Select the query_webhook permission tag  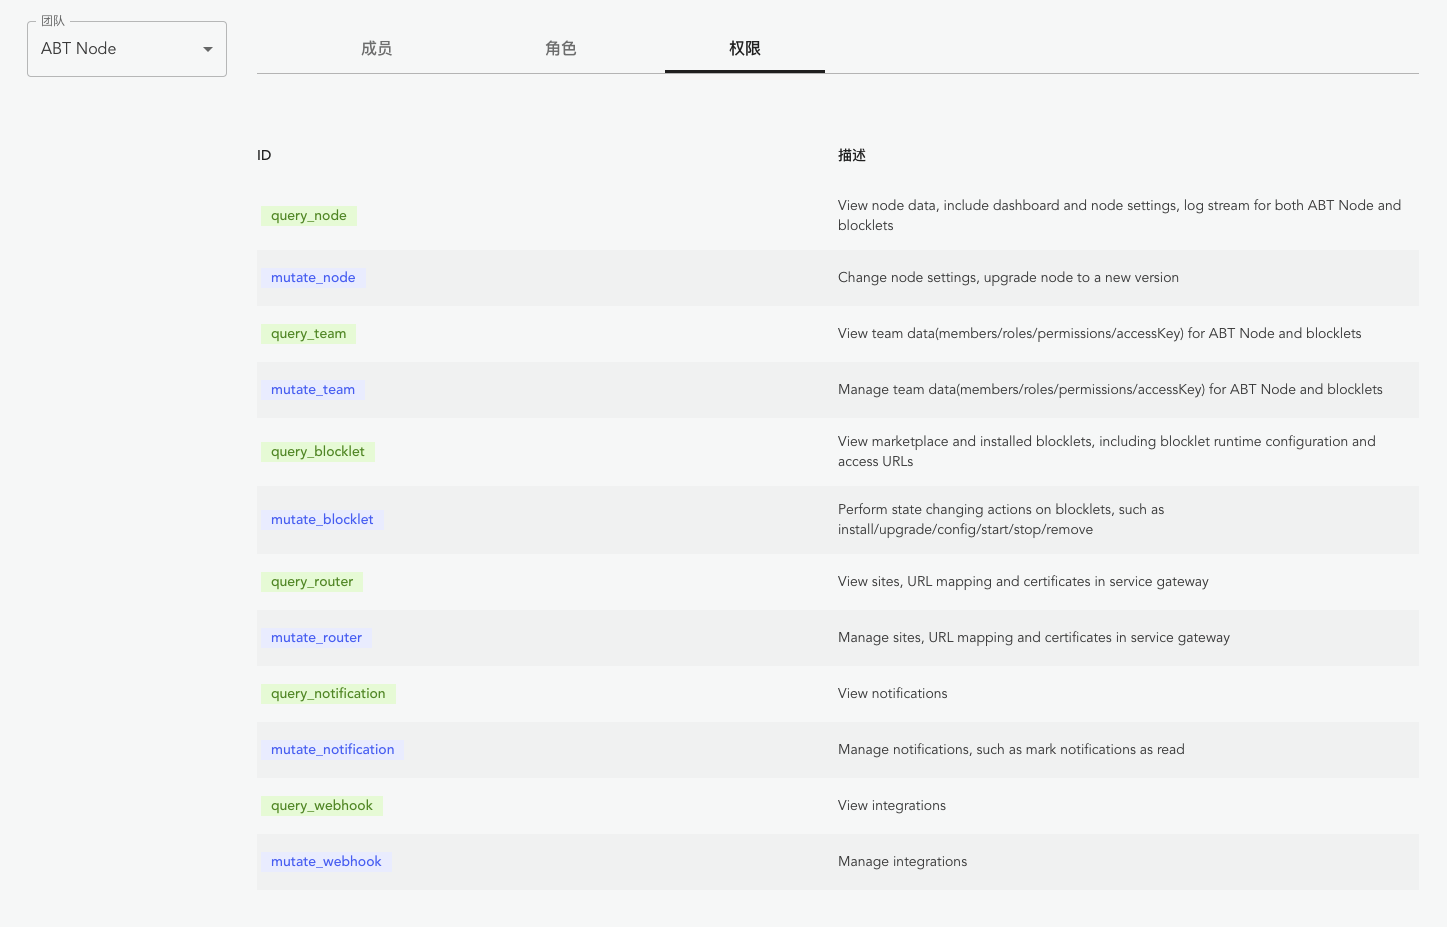[321, 806]
